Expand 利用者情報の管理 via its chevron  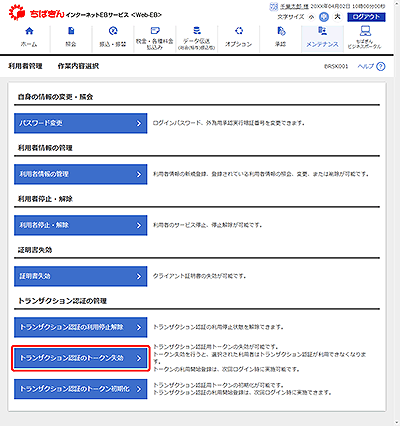point(139,174)
